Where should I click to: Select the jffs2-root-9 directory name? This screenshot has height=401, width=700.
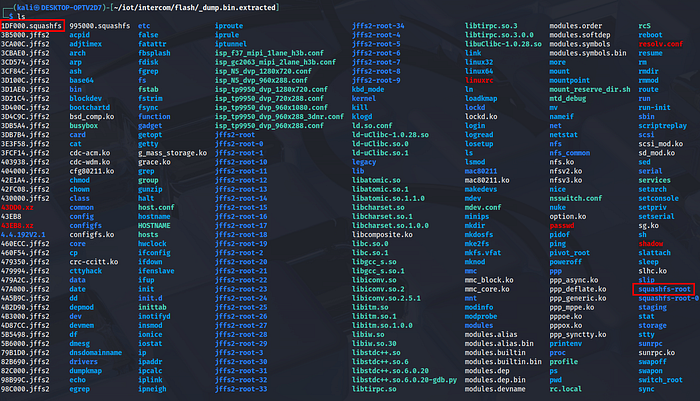point(376,80)
